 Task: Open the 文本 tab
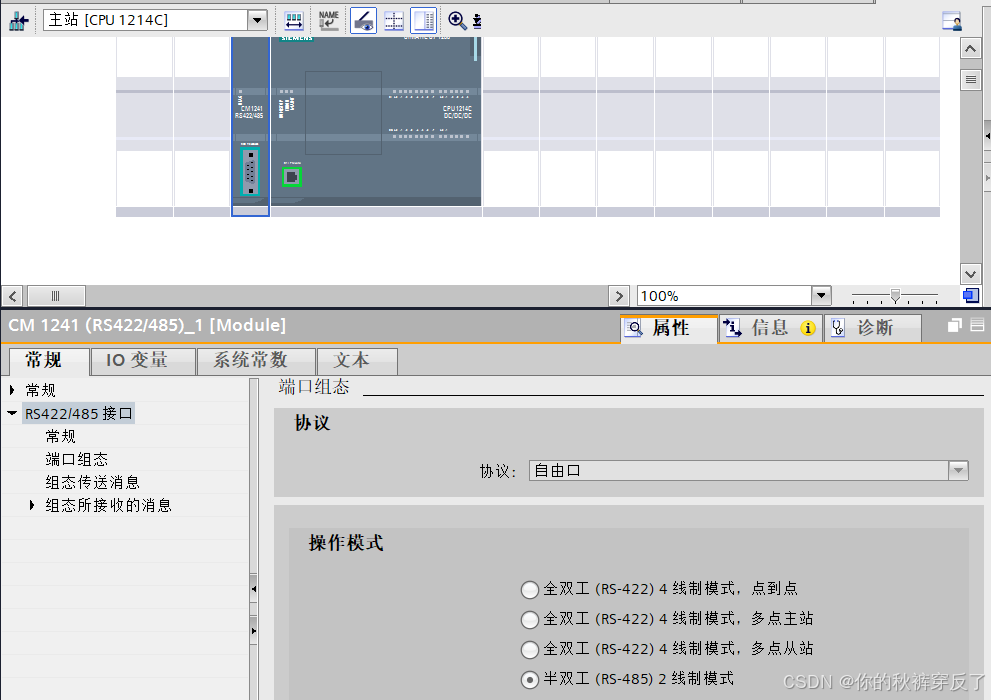coord(357,361)
